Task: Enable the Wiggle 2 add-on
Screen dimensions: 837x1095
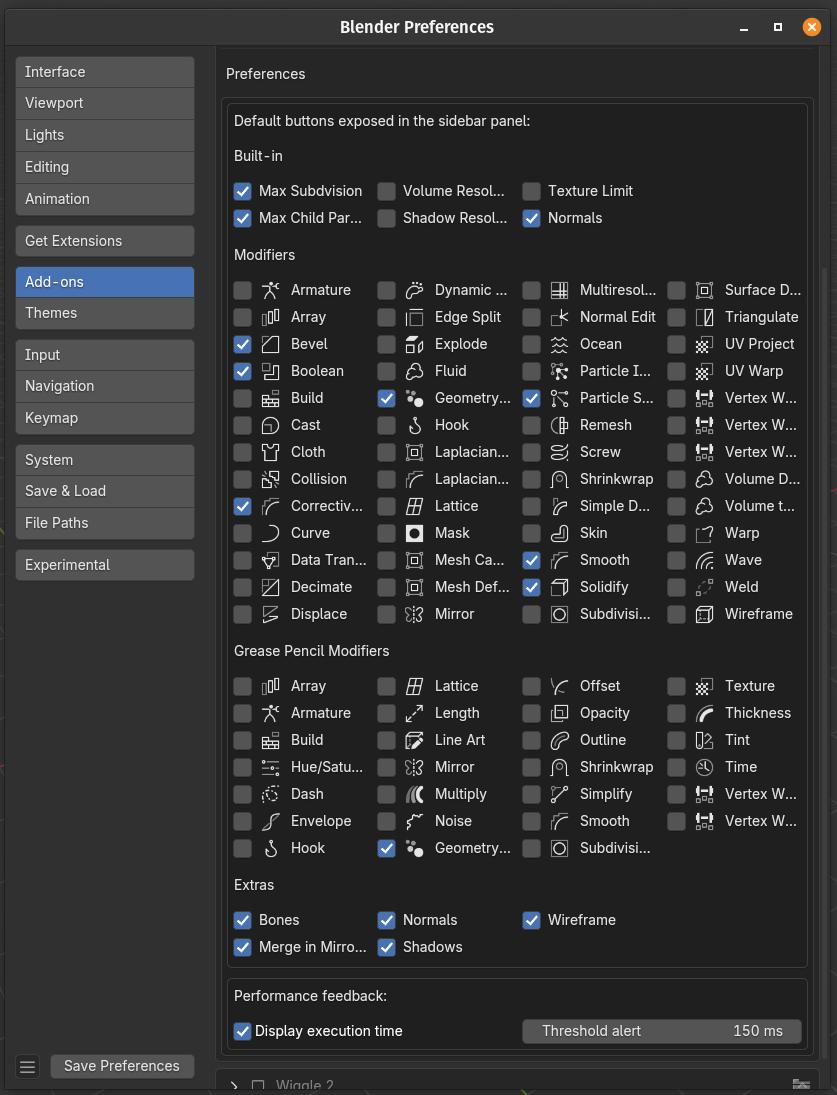Action: click(257, 1085)
